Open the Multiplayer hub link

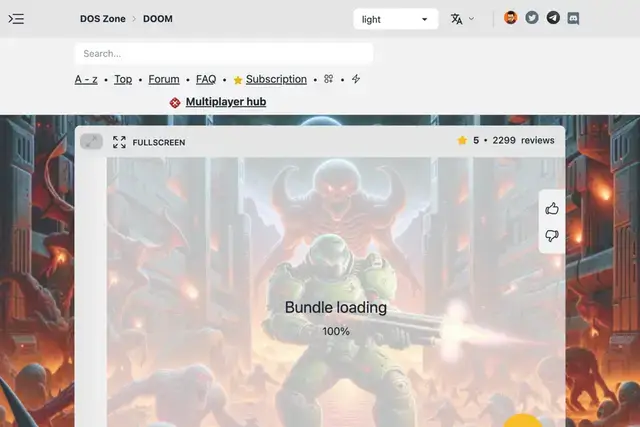pos(226,102)
